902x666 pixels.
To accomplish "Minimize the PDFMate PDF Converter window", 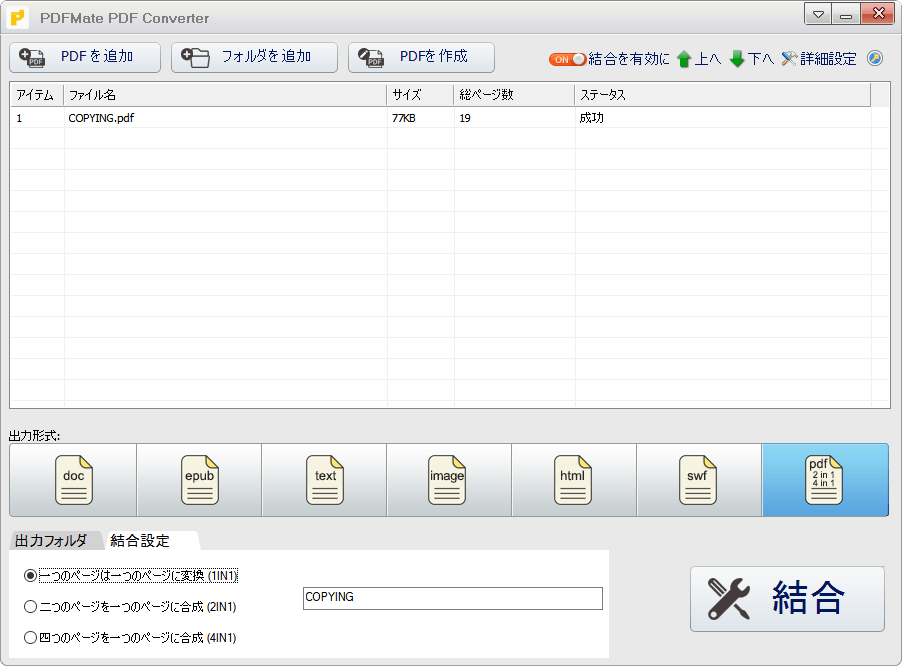I will coord(846,14).
